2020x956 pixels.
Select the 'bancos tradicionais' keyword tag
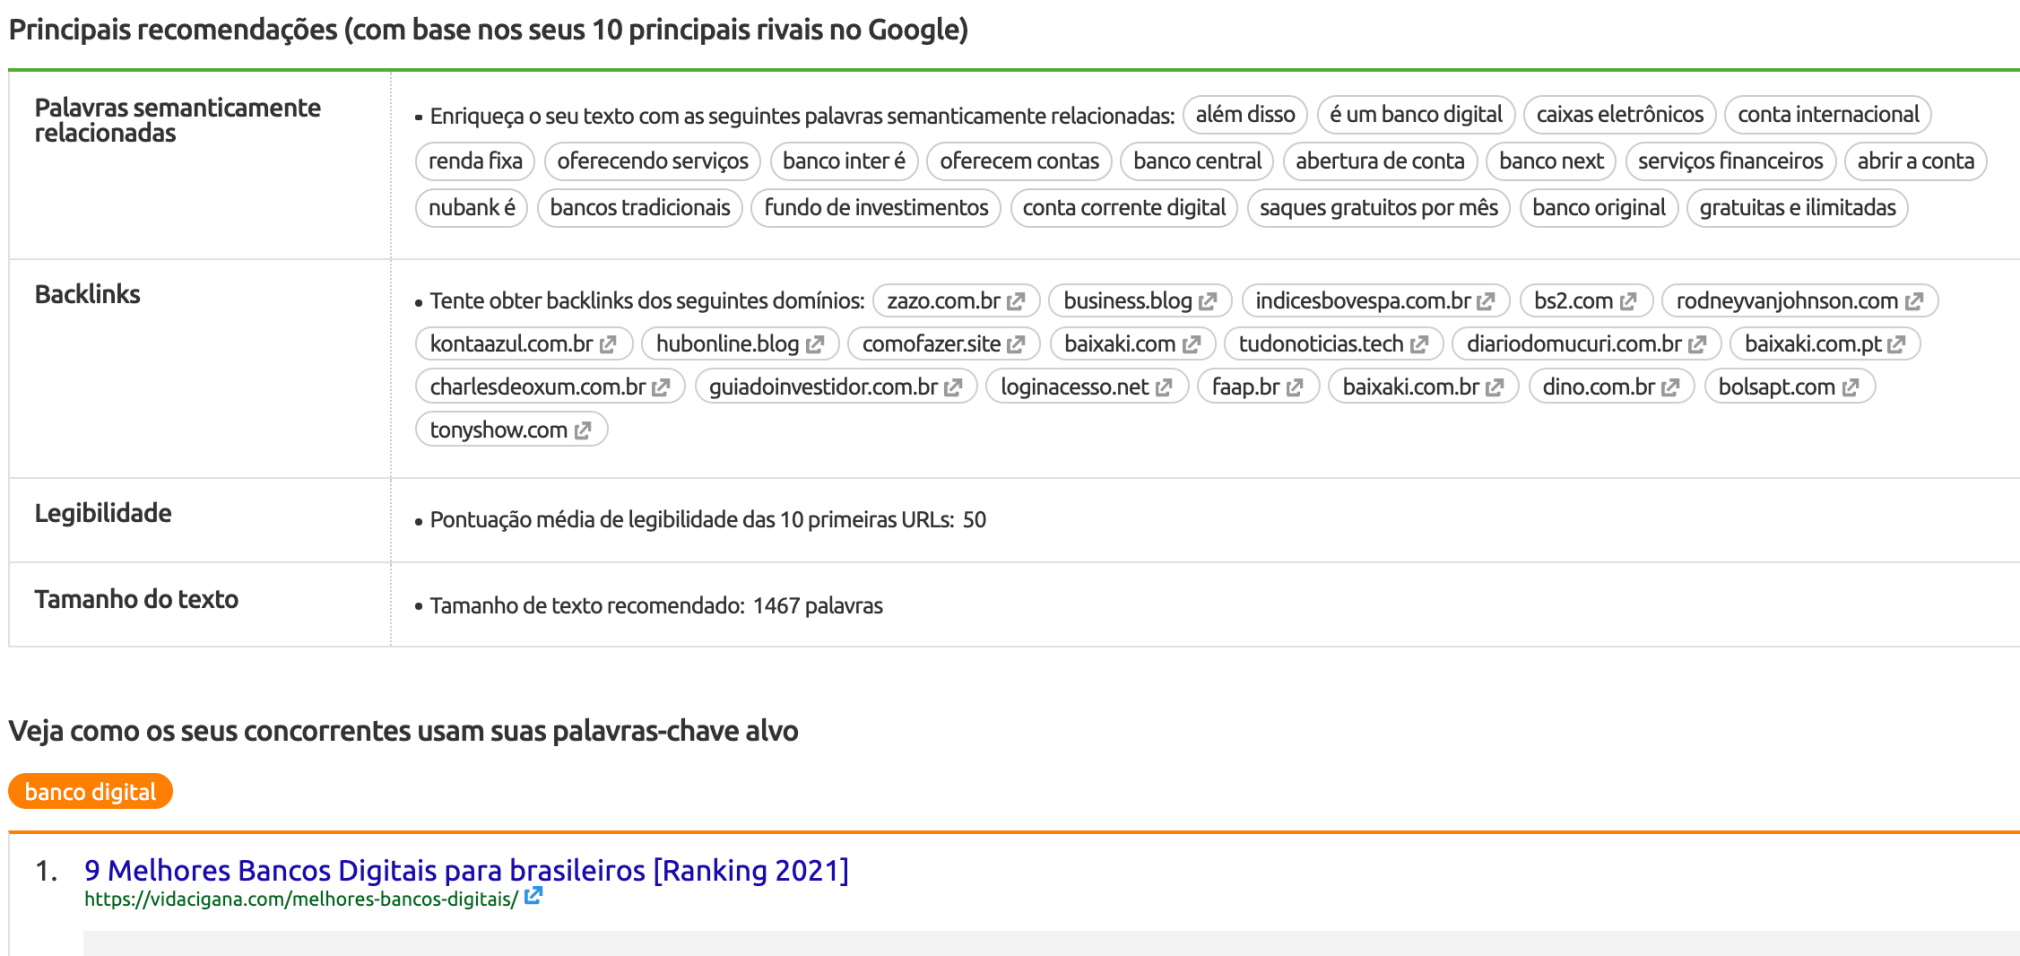click(640, 208)
